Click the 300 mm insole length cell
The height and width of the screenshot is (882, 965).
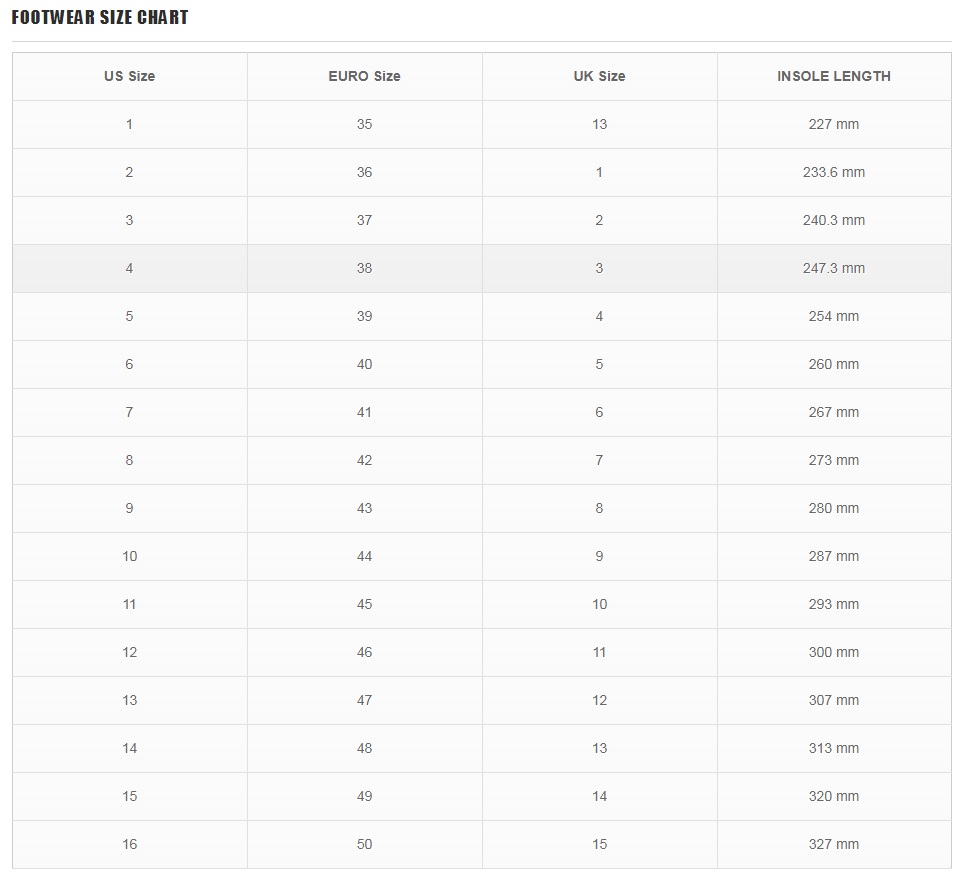click(835, 652)
